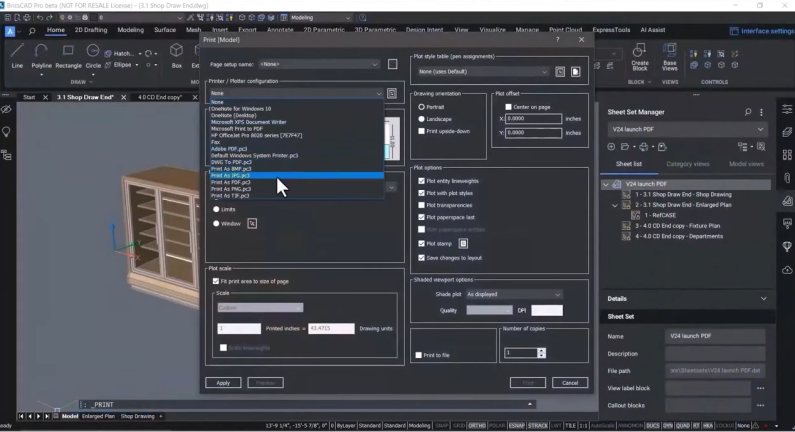The height and width of the screenshot is (432, 795).
Task: Activate the Circle tool
Action: 93,56
